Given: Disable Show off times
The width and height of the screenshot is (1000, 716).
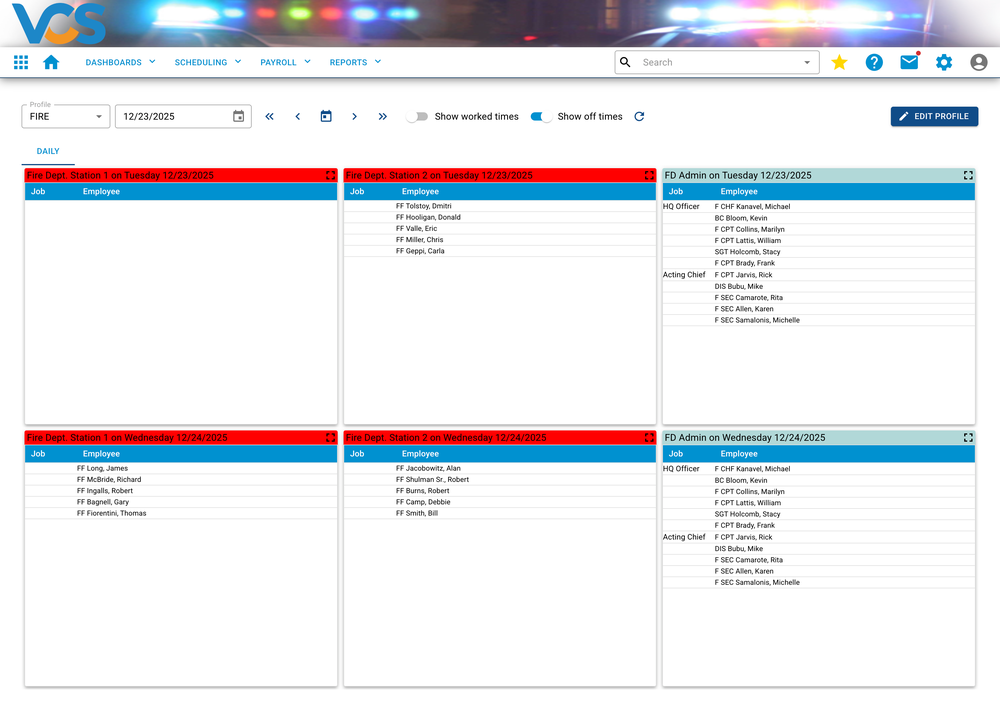Looking at the screenshot, I should point(540,116).
